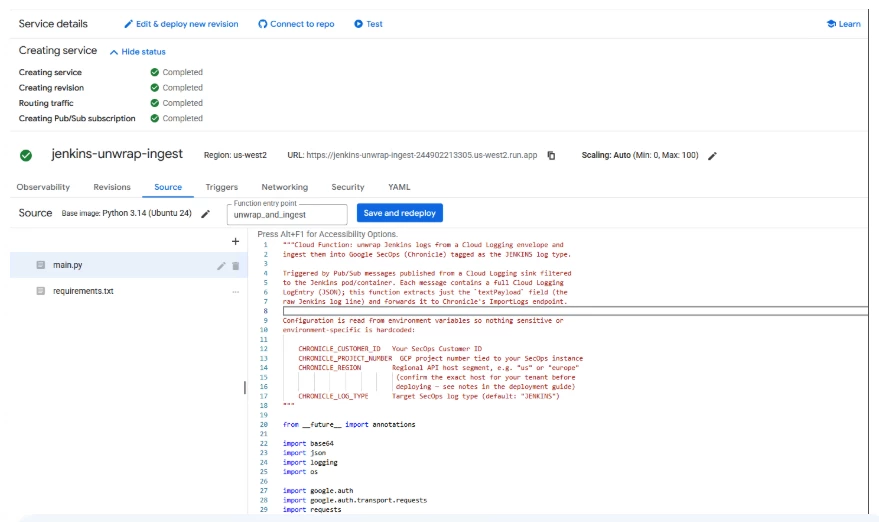Image resolution: width=879 pixels, height=522 pixels.
Task: Click the file panel splitter handle
Action: coord(245,387)
